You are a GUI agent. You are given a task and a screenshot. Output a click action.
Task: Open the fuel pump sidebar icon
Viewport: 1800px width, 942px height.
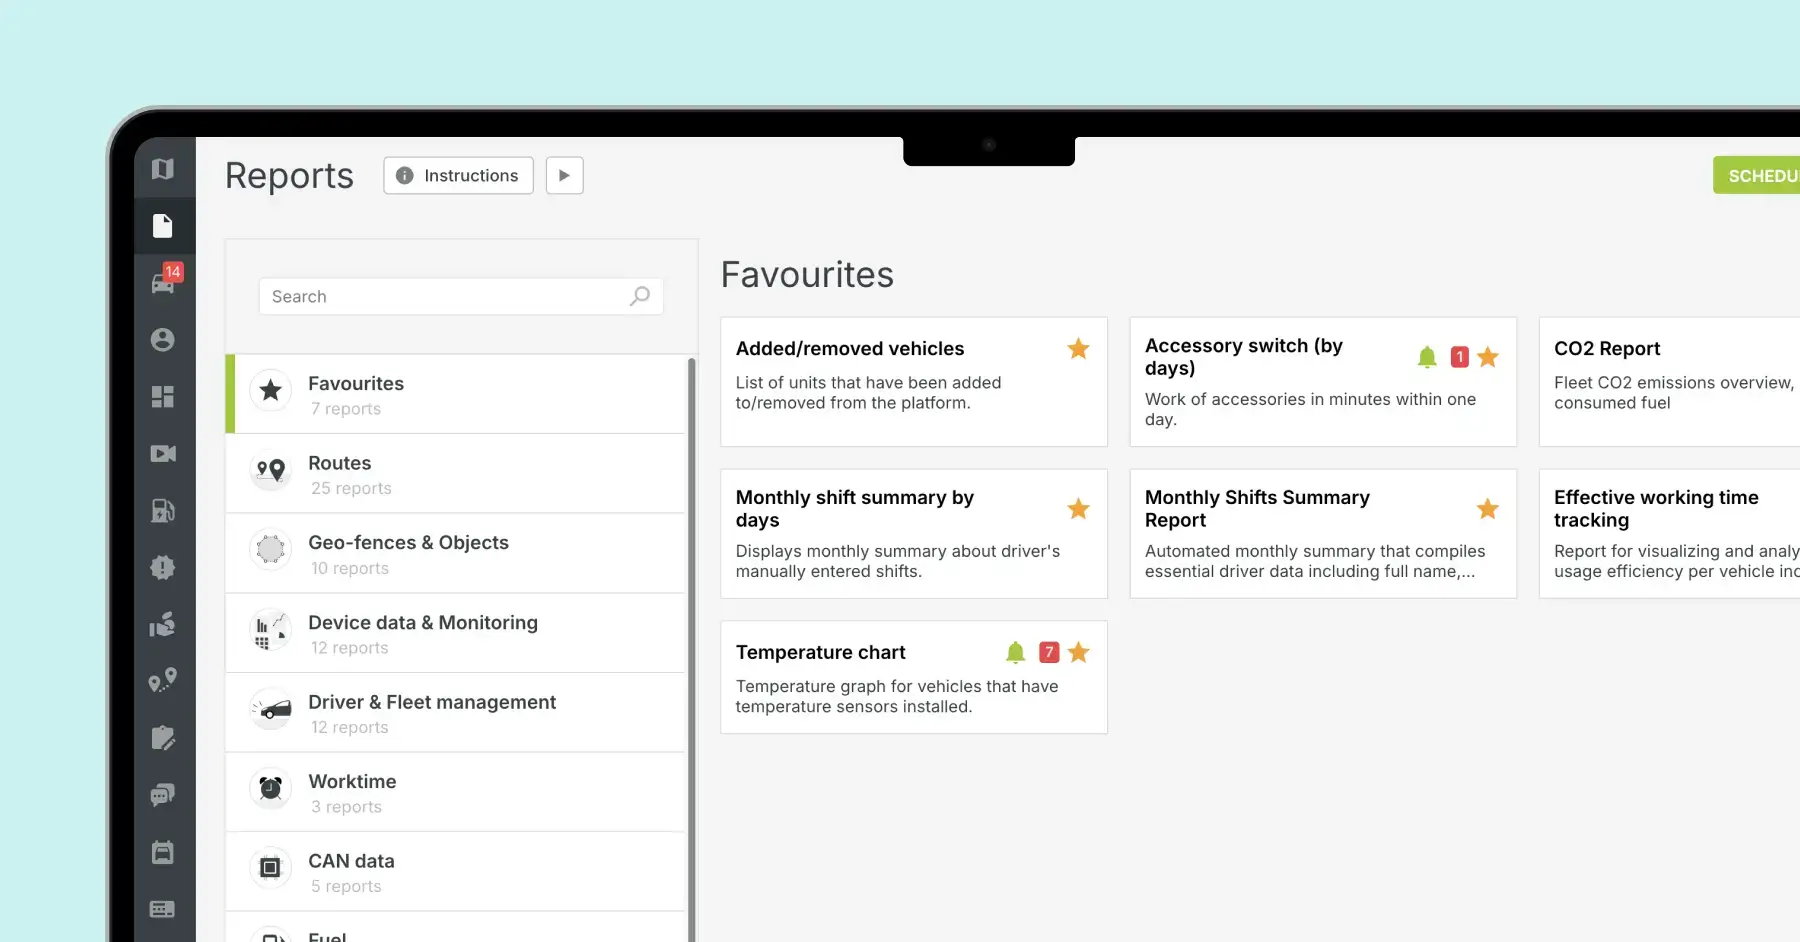[x=163, y=511]
